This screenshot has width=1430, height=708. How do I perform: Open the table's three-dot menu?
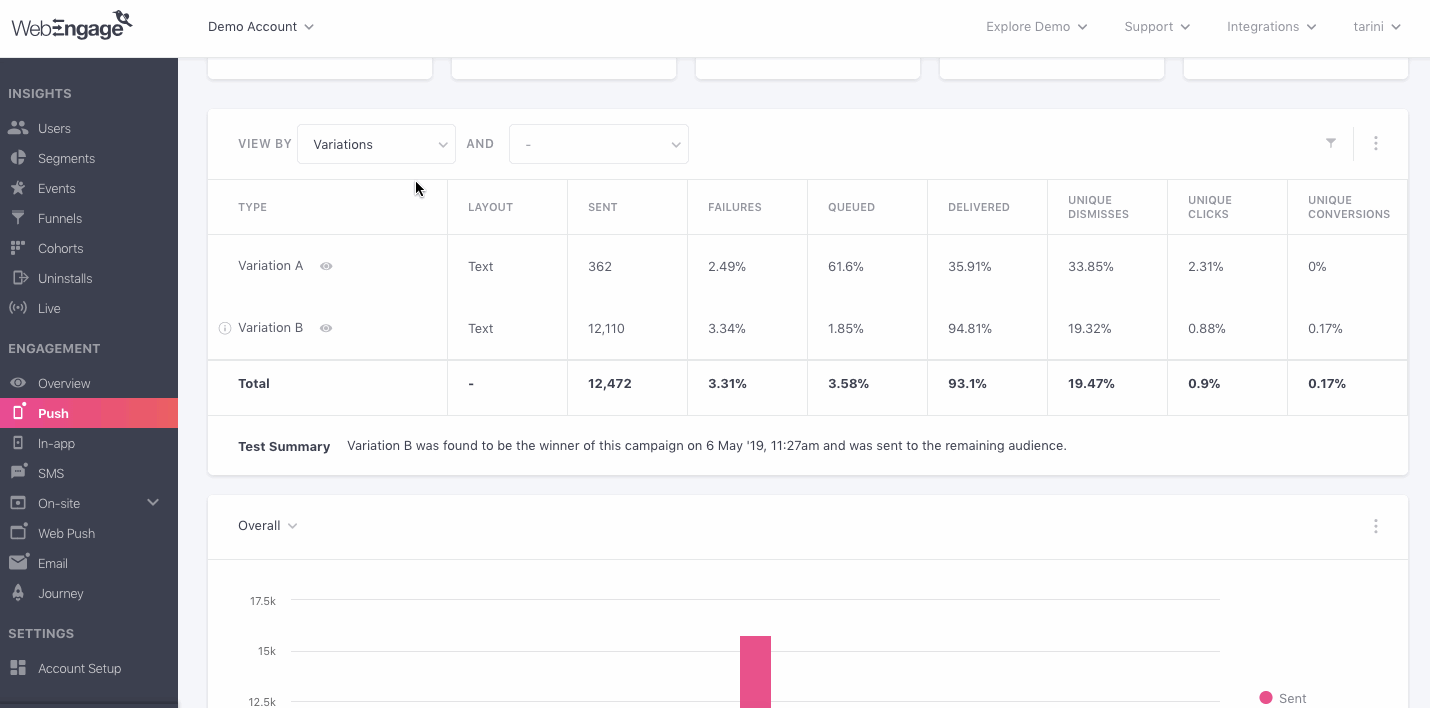pyautogui.click(x=1376, y=143)
